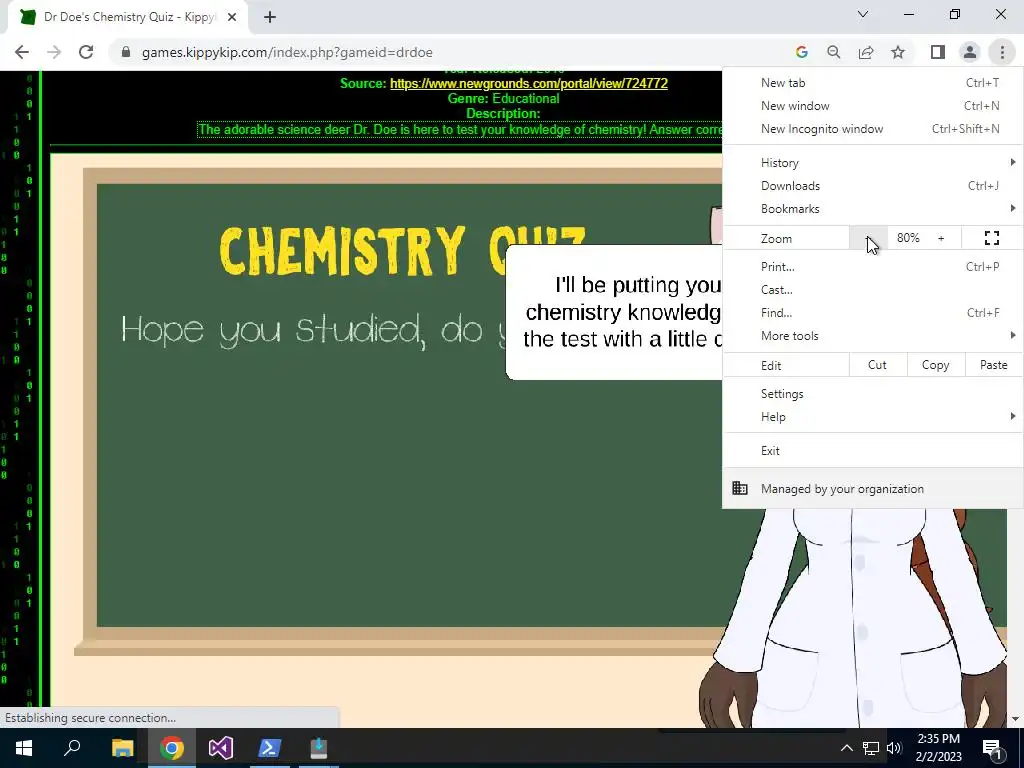Expand the Bookmarks submenu
This screenshot has width=1024, height=768.
tap(872, 209)
